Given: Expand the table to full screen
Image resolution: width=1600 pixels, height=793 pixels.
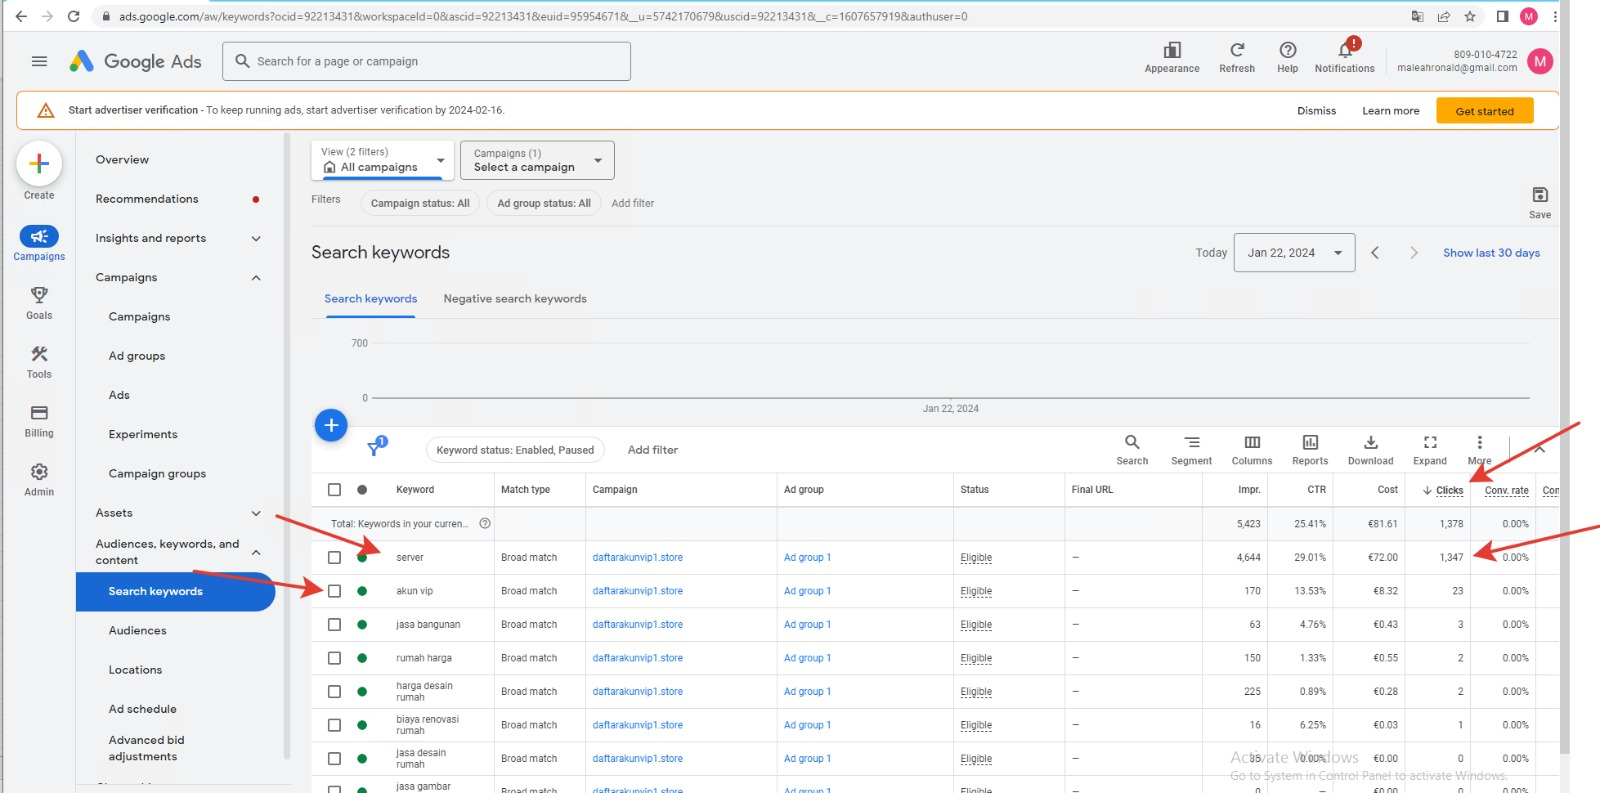Looking at the screenshot, I should (1430, 442).
